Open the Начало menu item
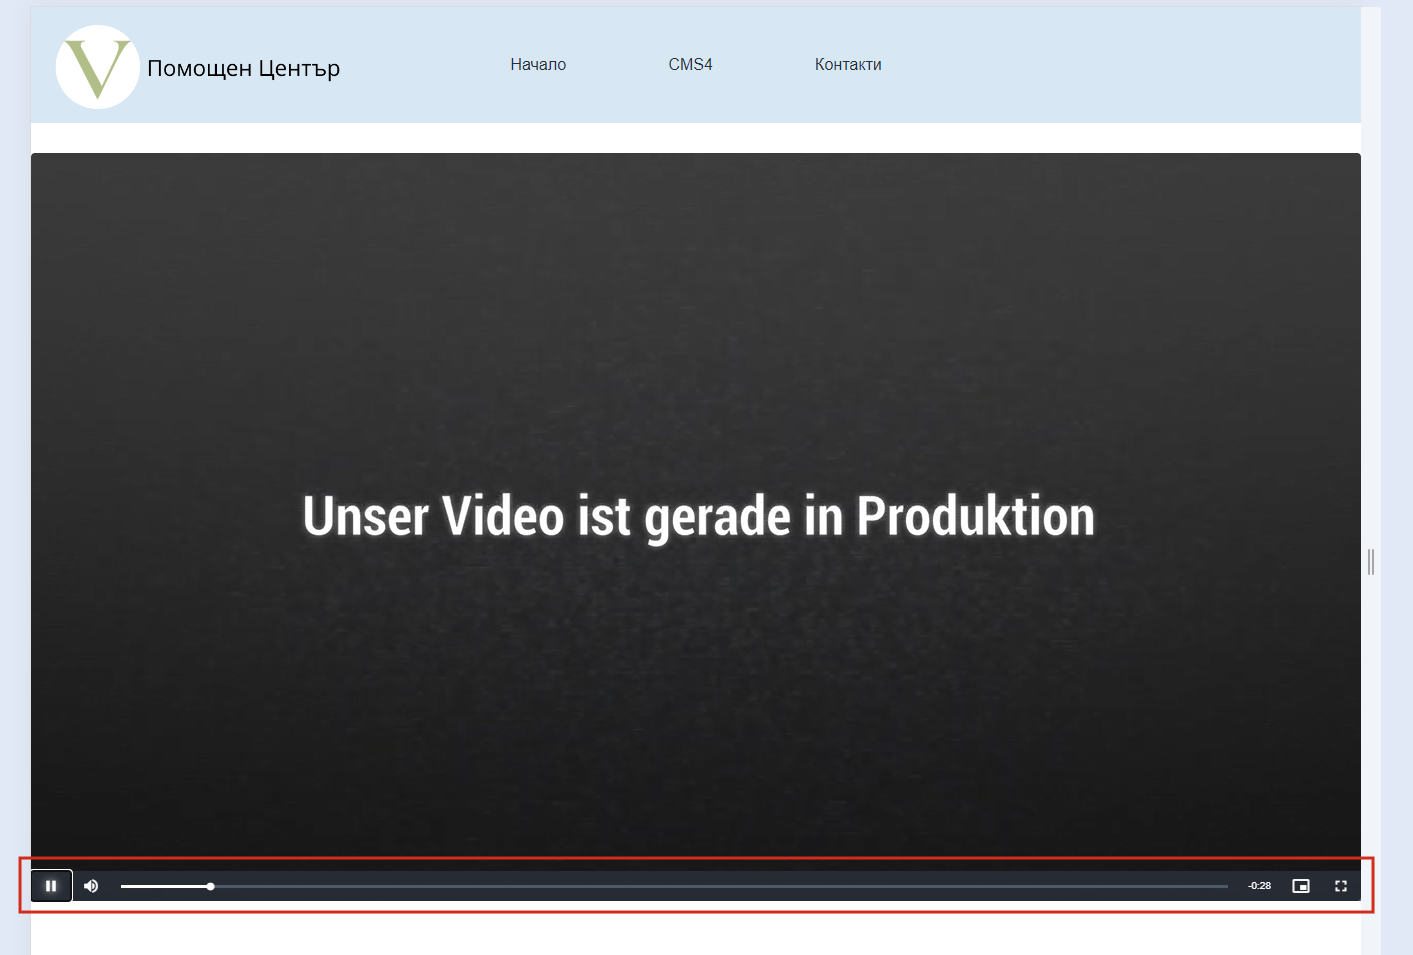 (538, 64)
